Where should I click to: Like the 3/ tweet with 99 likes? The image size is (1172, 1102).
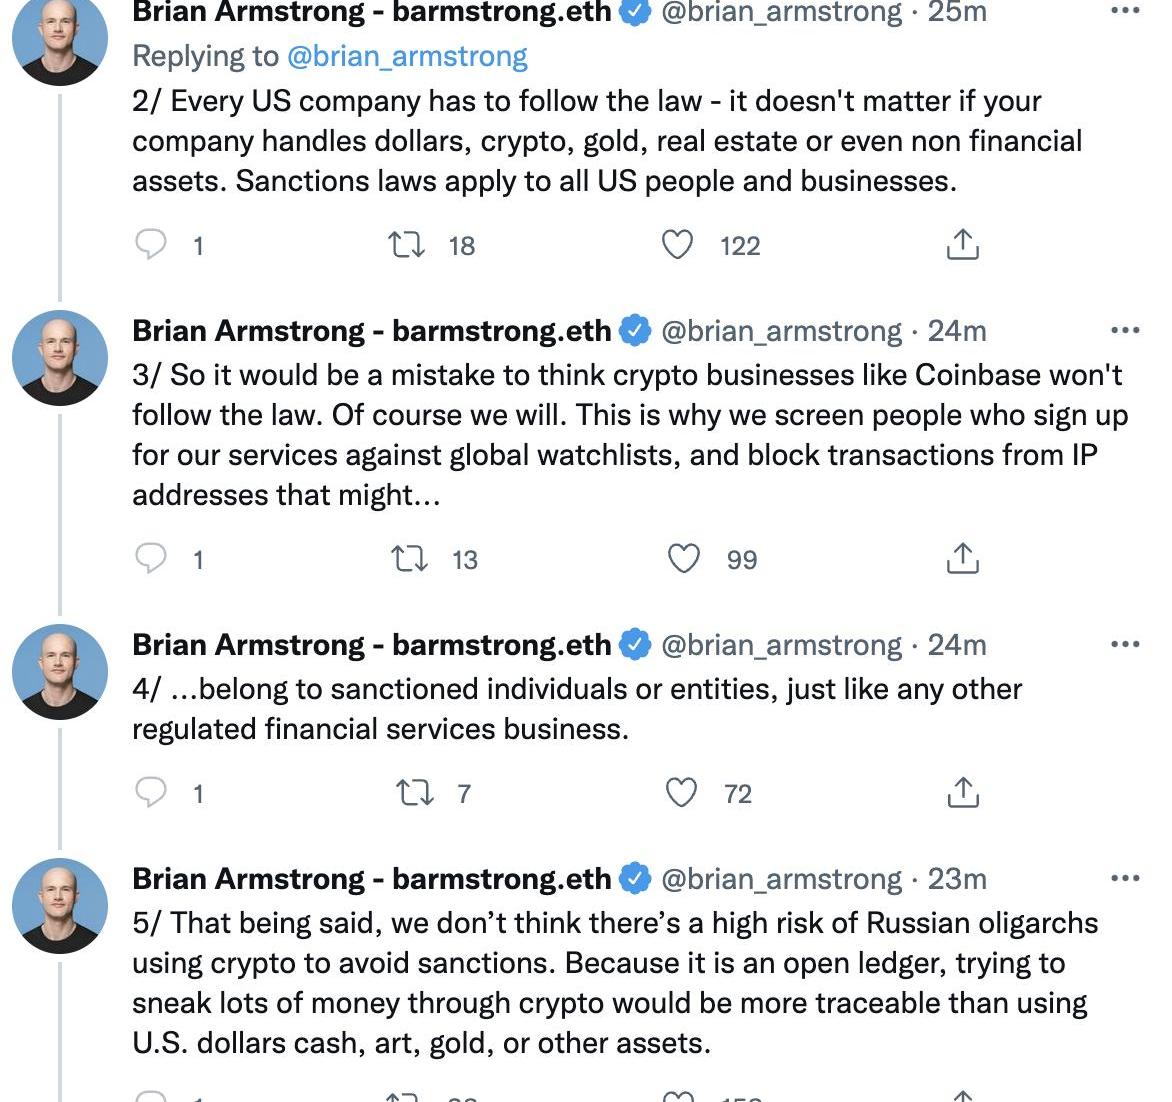tap(683, 559)
